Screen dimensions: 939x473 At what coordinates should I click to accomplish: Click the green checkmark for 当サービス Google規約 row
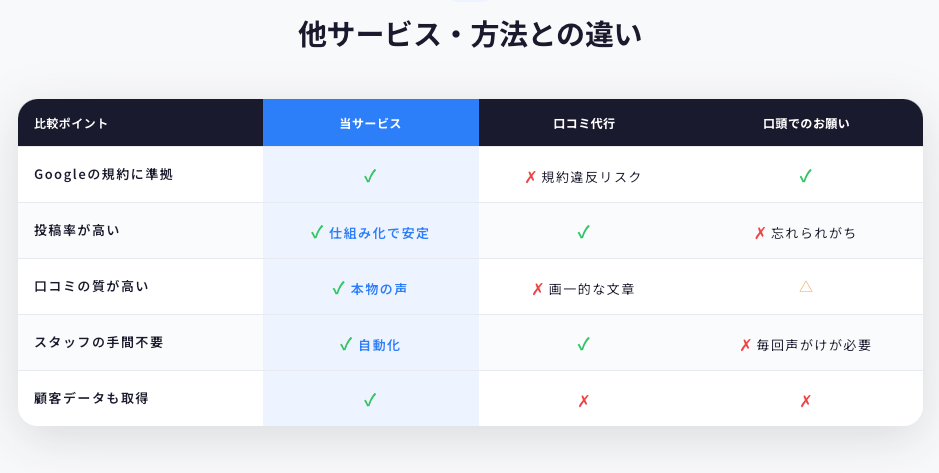(x=370, y=176)
